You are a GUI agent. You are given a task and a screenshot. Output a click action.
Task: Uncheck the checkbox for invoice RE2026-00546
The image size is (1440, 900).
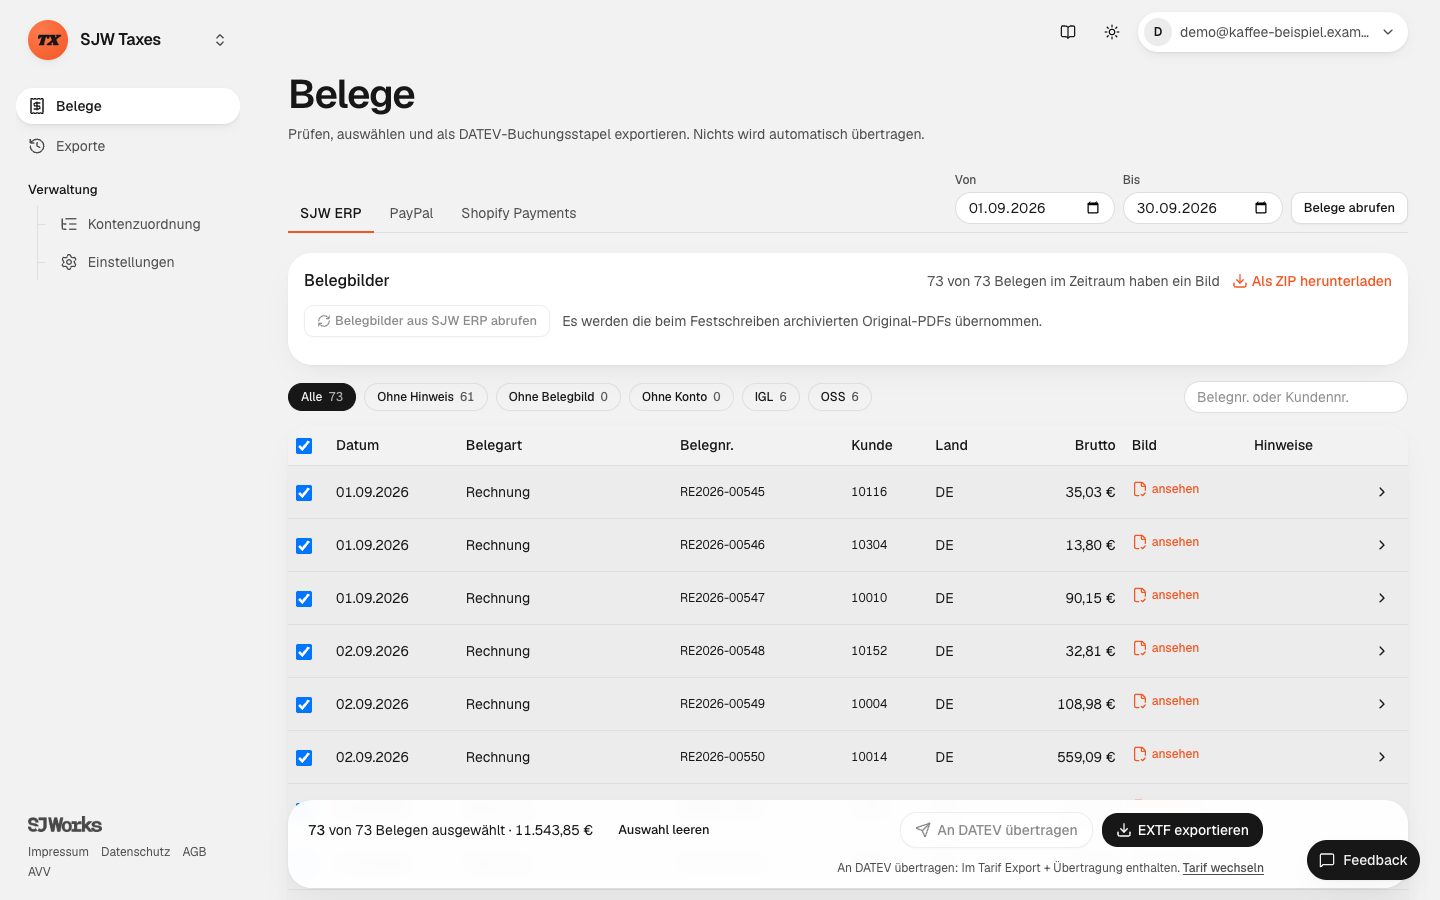(304, 546)
